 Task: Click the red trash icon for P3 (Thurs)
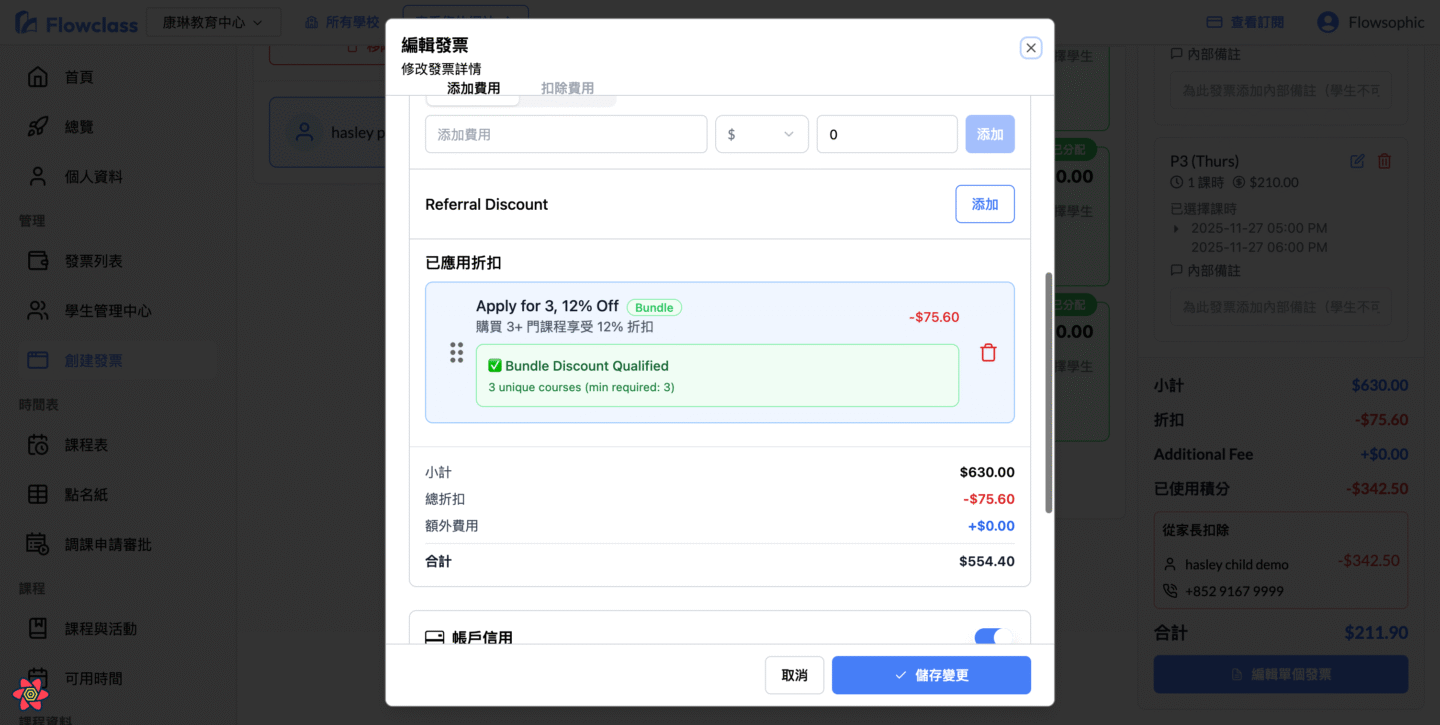pos(1384,161)
